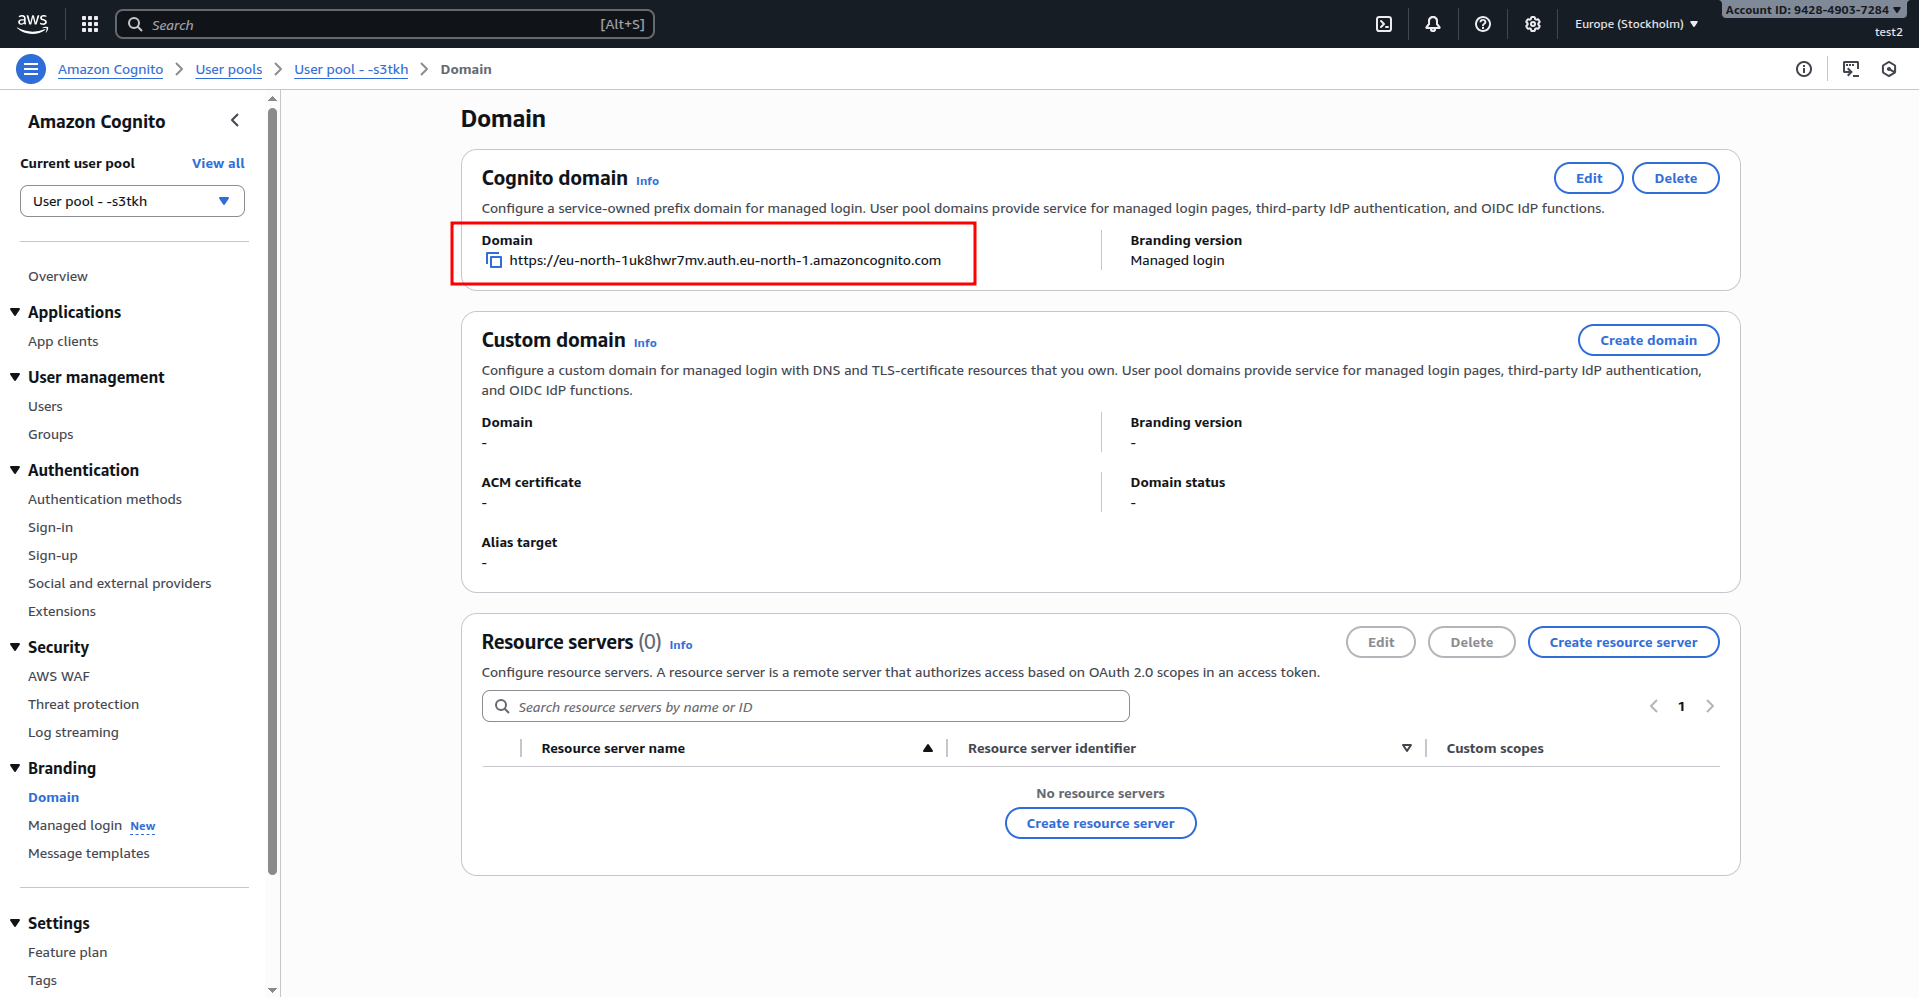Open Sign-in settings
This screenshot has width=1919, height=997.
[50, 527]
